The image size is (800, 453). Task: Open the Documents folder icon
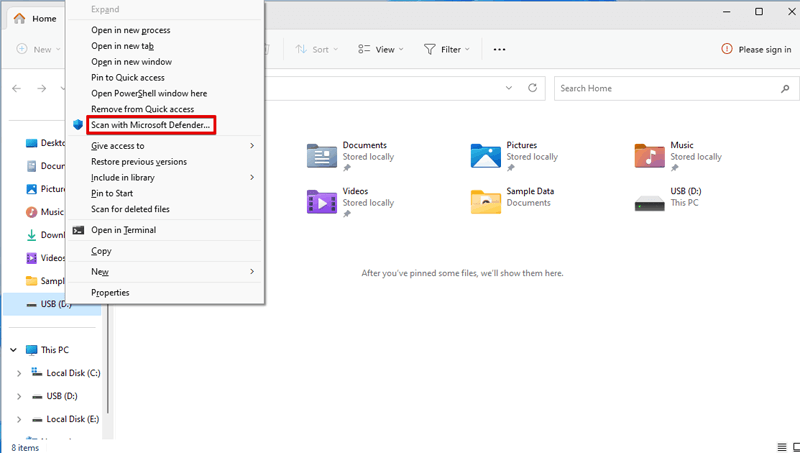point(322,155)
